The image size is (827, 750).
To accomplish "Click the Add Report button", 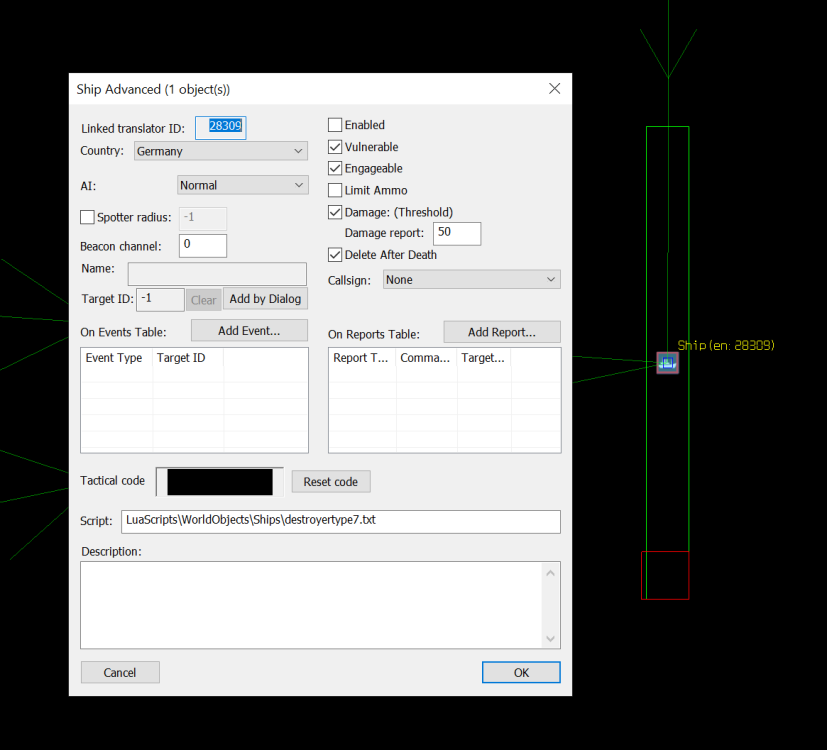I will pos(501,332).
